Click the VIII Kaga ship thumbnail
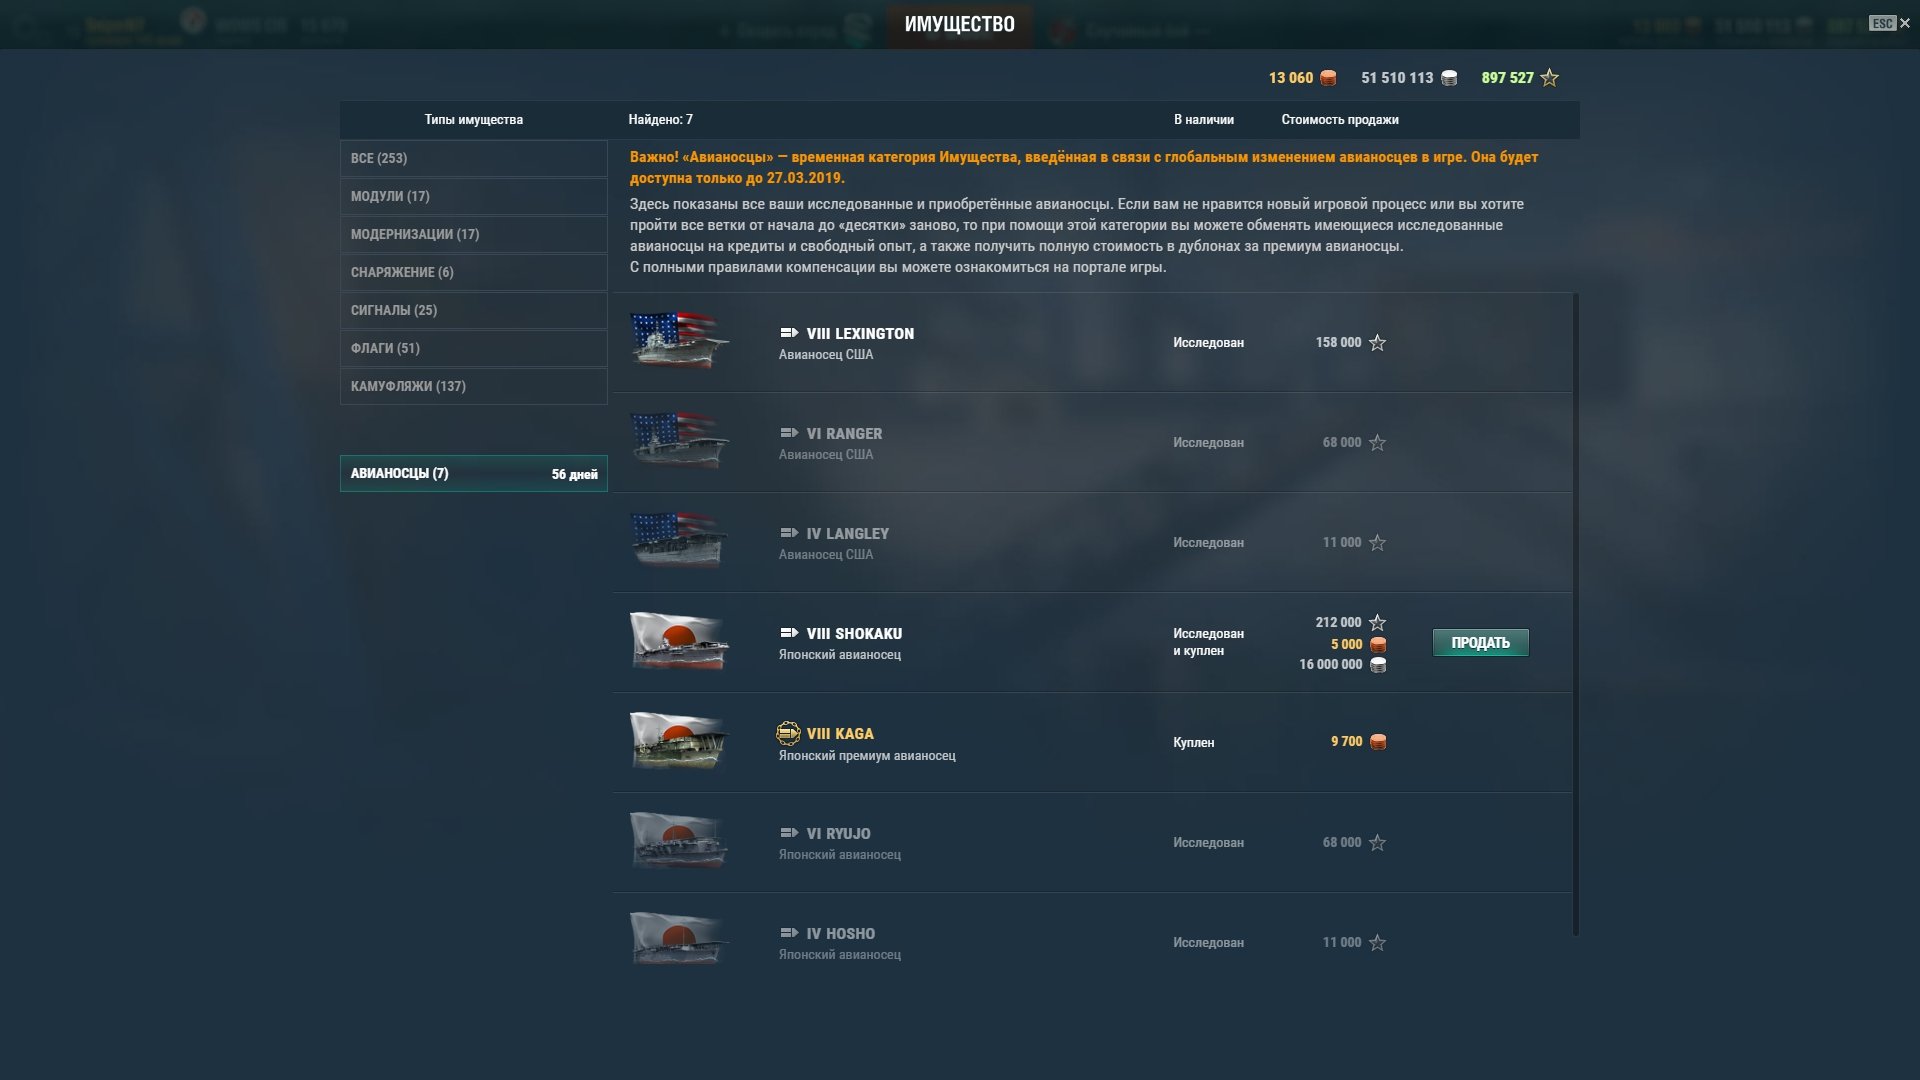This screenshot has height=1080, width=1920. point(680,741)
